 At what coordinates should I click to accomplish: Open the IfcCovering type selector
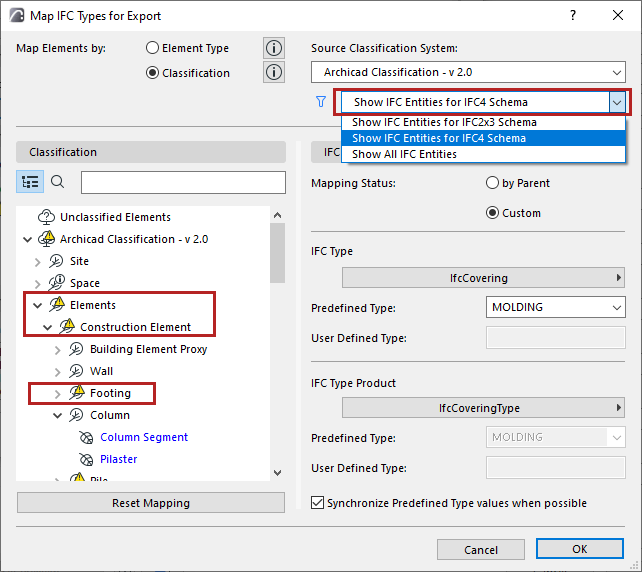(x=483, y=278)
